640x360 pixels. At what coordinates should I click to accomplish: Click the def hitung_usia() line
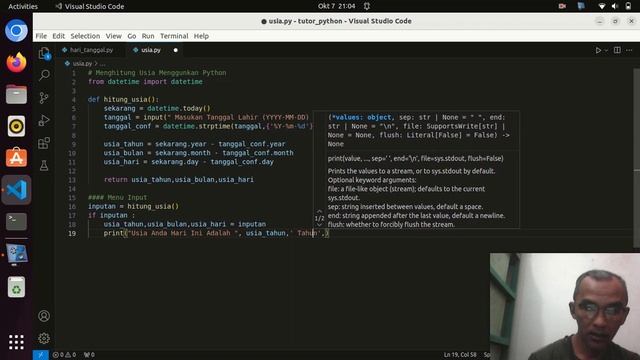123,99
